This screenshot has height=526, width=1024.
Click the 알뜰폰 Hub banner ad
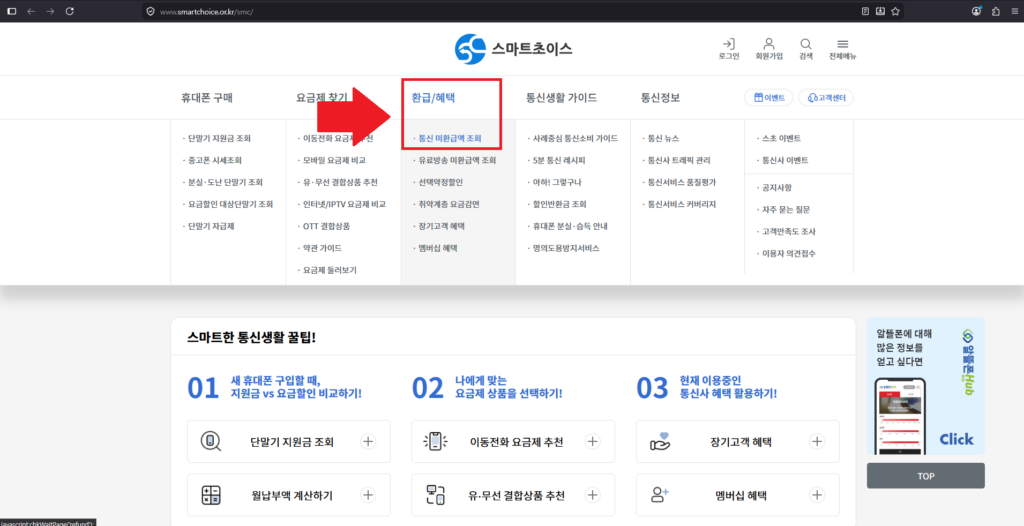pyautogui.click(x=925, y=386)
